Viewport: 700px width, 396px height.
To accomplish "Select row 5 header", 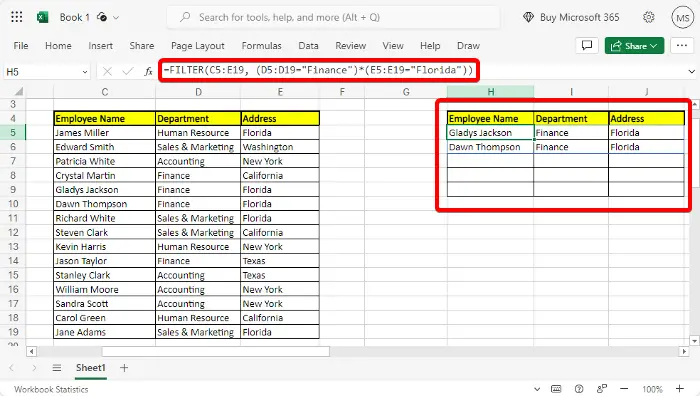I will 13,133.
